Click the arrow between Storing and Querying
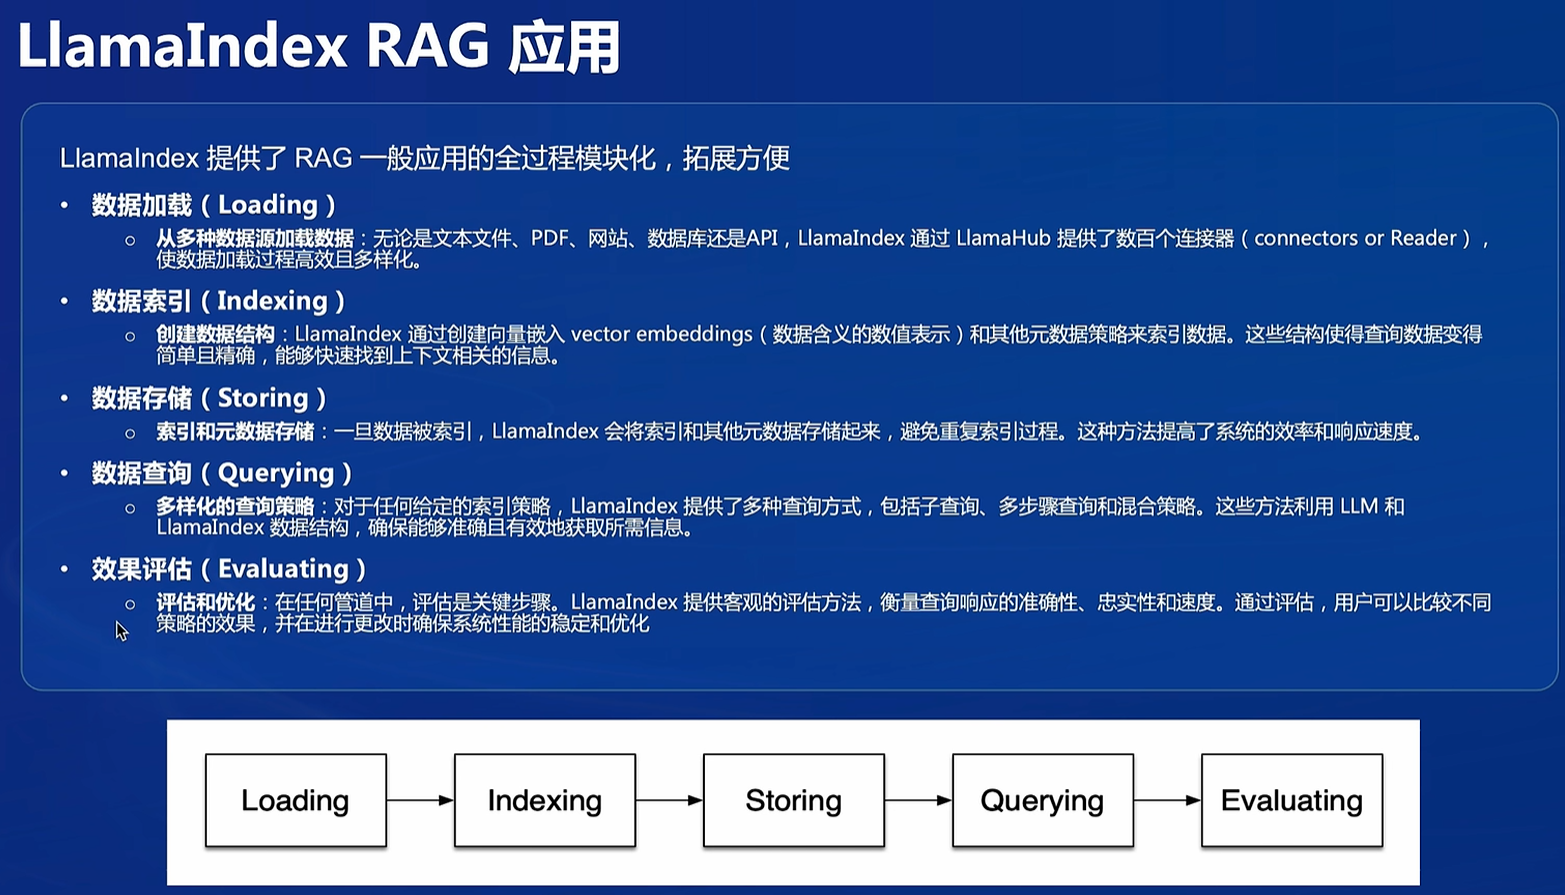The image size is (1565, 895). pos(918,800)
